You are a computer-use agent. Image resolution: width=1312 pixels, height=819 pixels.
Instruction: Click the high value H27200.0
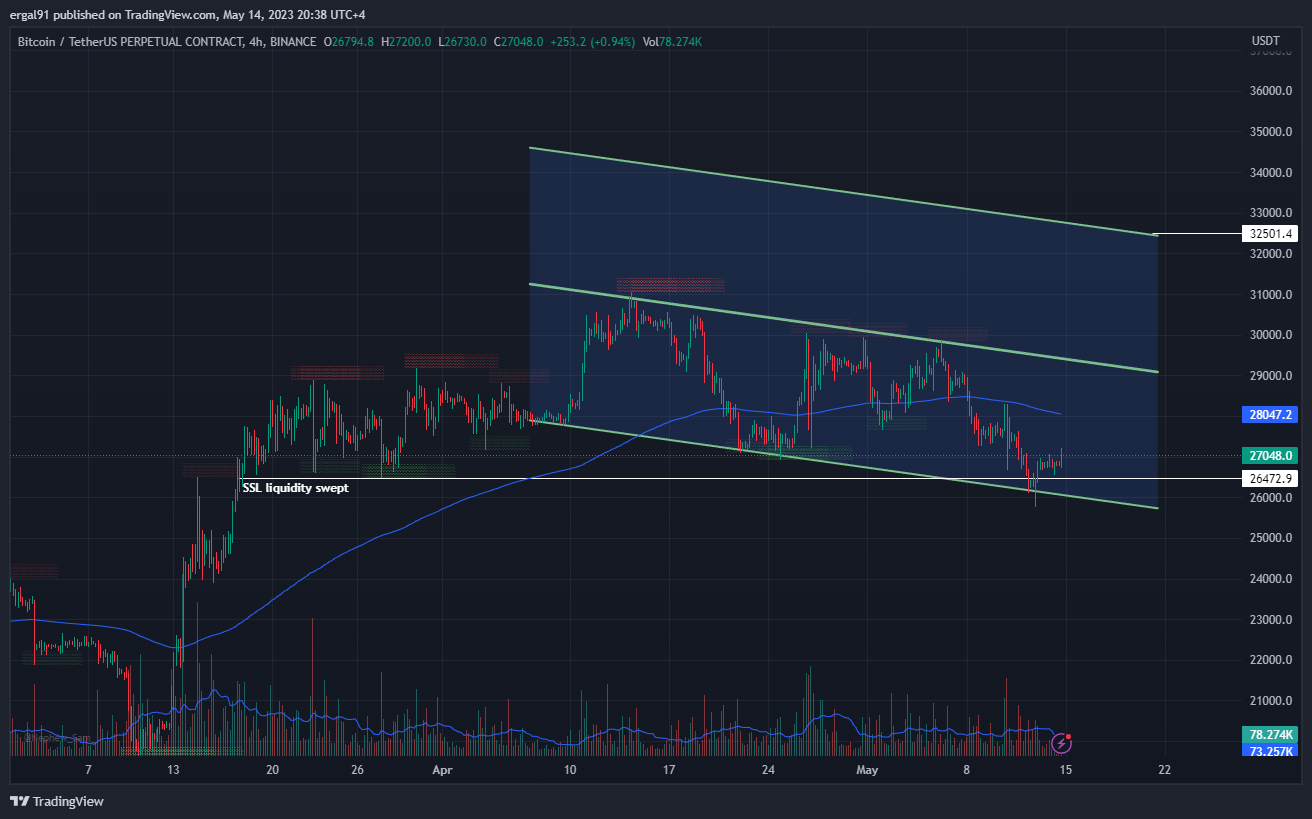click(x=407, y=42)
